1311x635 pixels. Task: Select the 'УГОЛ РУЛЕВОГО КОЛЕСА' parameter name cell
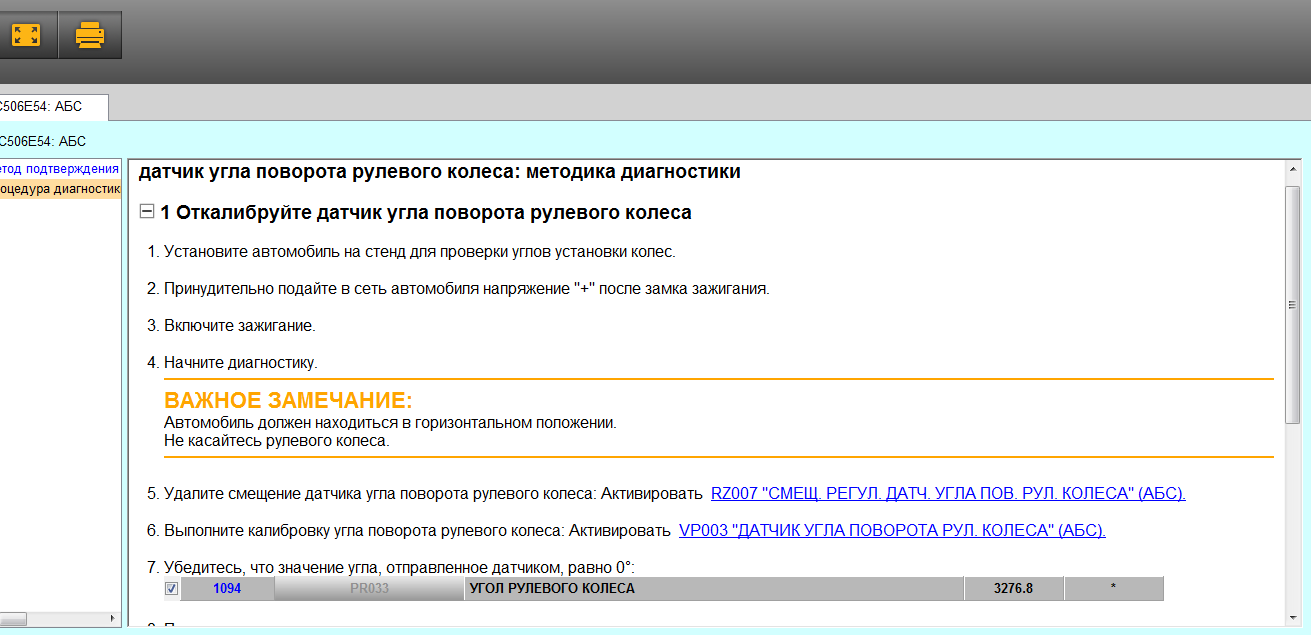coord(713,589)
